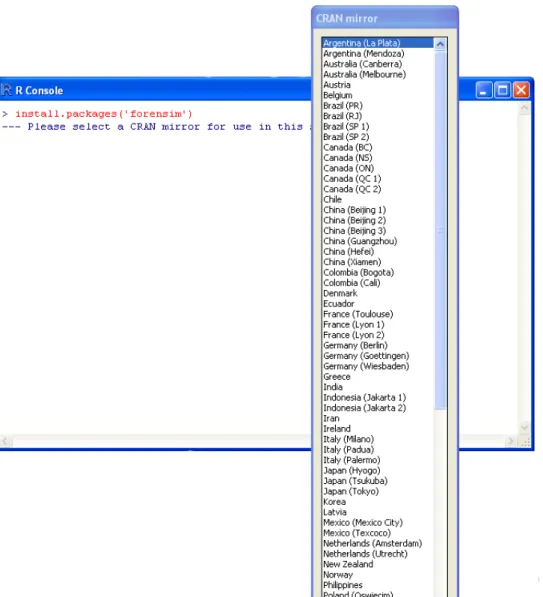
Task: Close the R Console window
Action: 521,91
